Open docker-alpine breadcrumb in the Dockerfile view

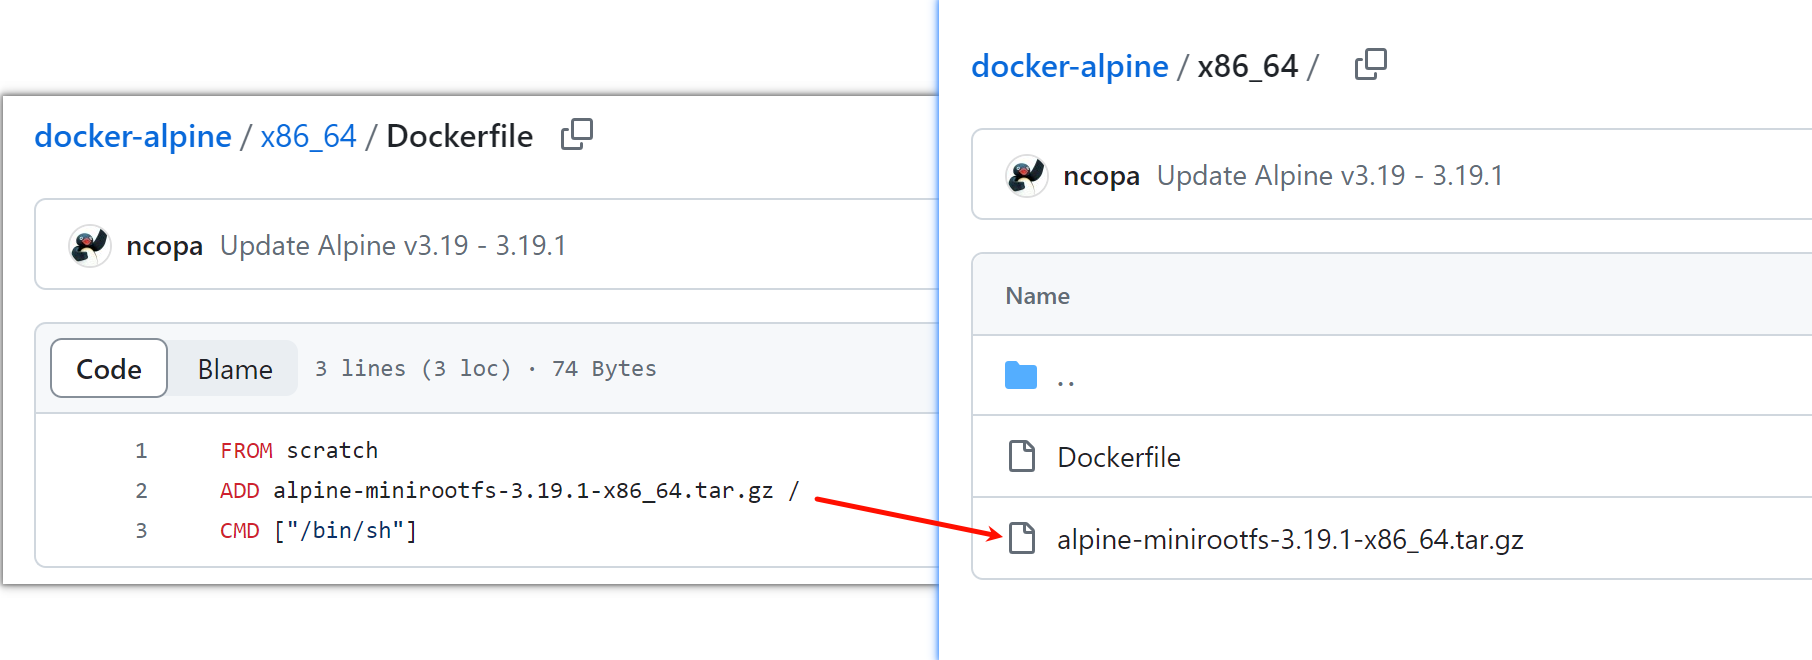pyautogui.click(x=133, y=136)
